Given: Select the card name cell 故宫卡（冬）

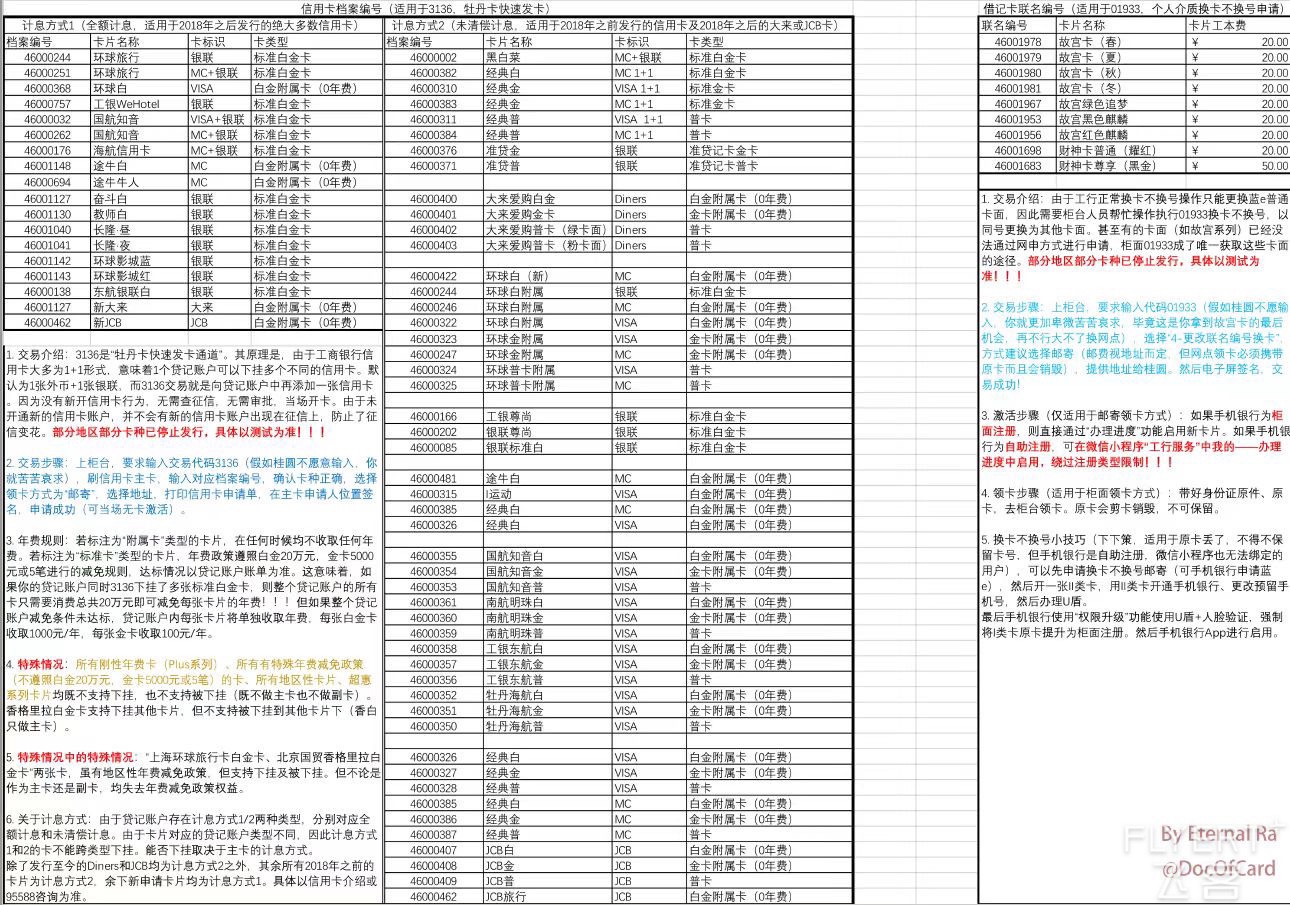Looking at the screenshot, I should click(x=1121, y=89).
